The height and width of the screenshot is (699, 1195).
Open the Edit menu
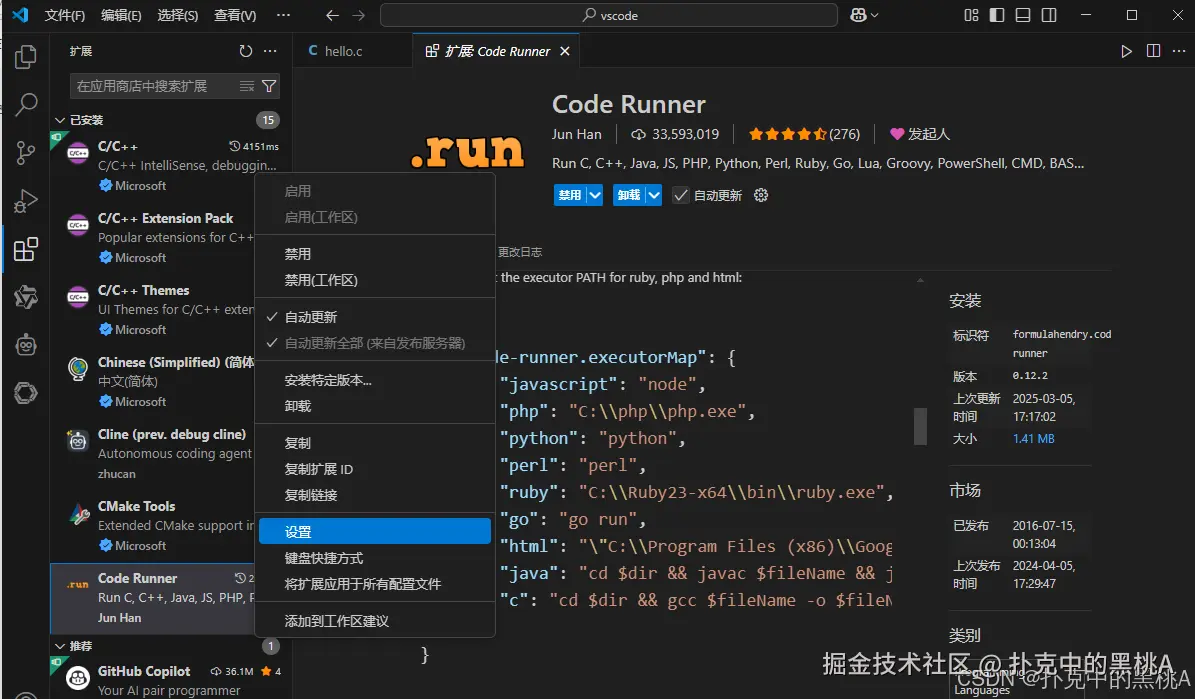pos(121,15)
